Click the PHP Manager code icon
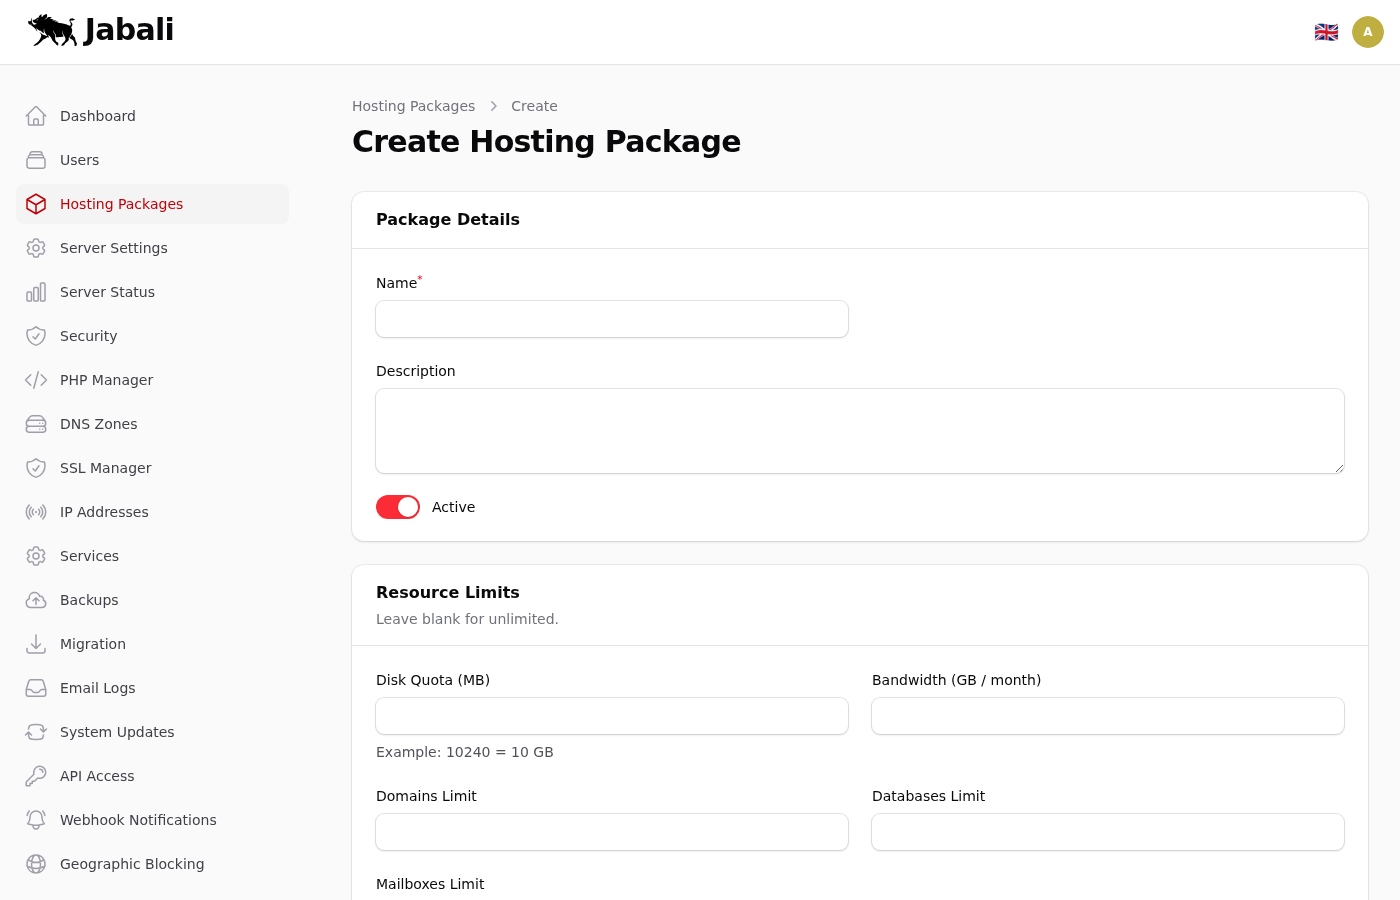Screen dimensions: 1400x900 tap(36, 380)
